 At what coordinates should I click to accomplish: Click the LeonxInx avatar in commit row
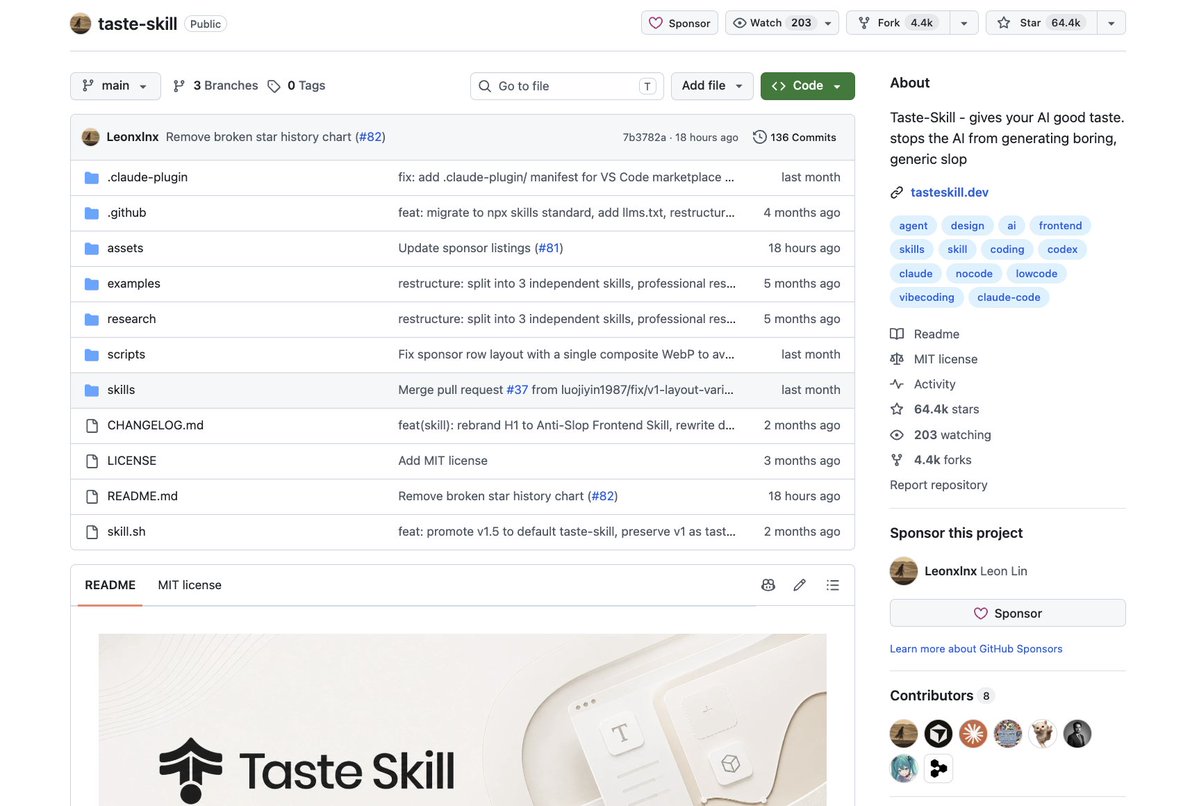click(90, 137)
